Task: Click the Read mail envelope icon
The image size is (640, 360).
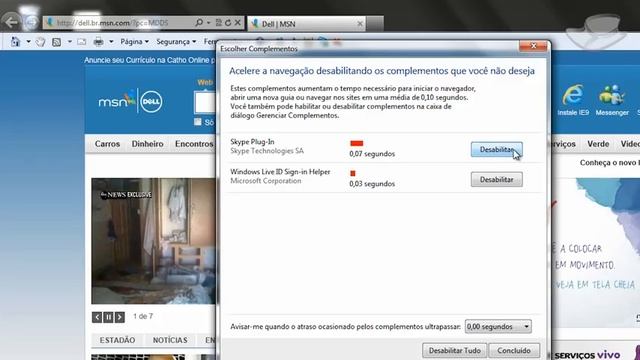Action: pos(82,42)
